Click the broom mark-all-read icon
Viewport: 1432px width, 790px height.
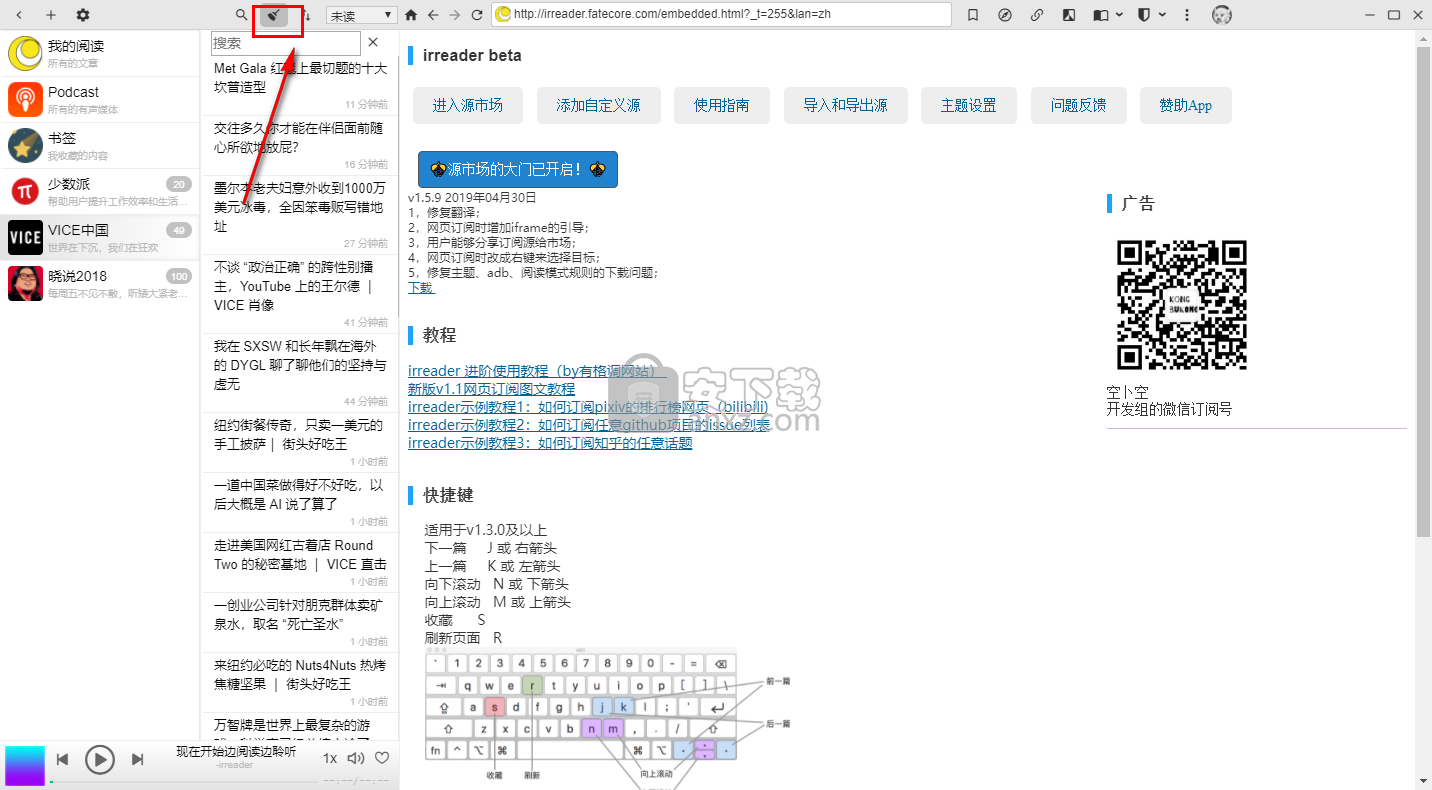tap(274, 15)
